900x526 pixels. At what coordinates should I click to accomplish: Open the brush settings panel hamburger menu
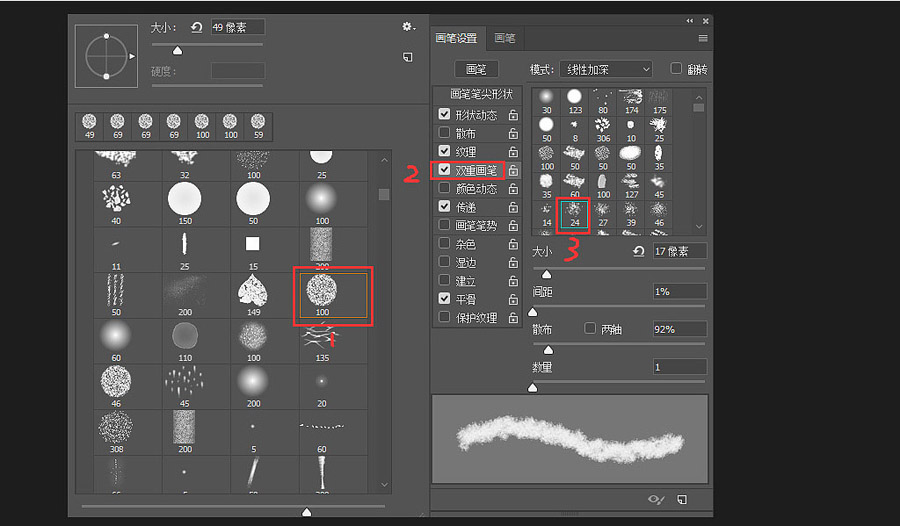(703, 38)
